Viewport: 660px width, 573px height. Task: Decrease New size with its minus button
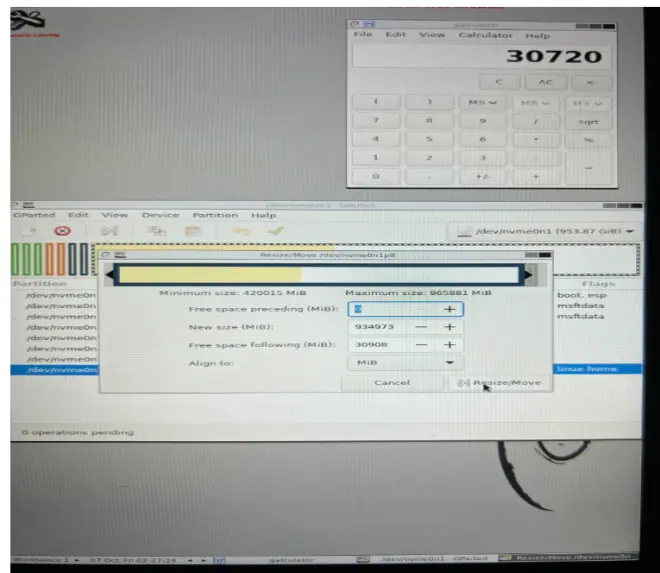(421, 327)
